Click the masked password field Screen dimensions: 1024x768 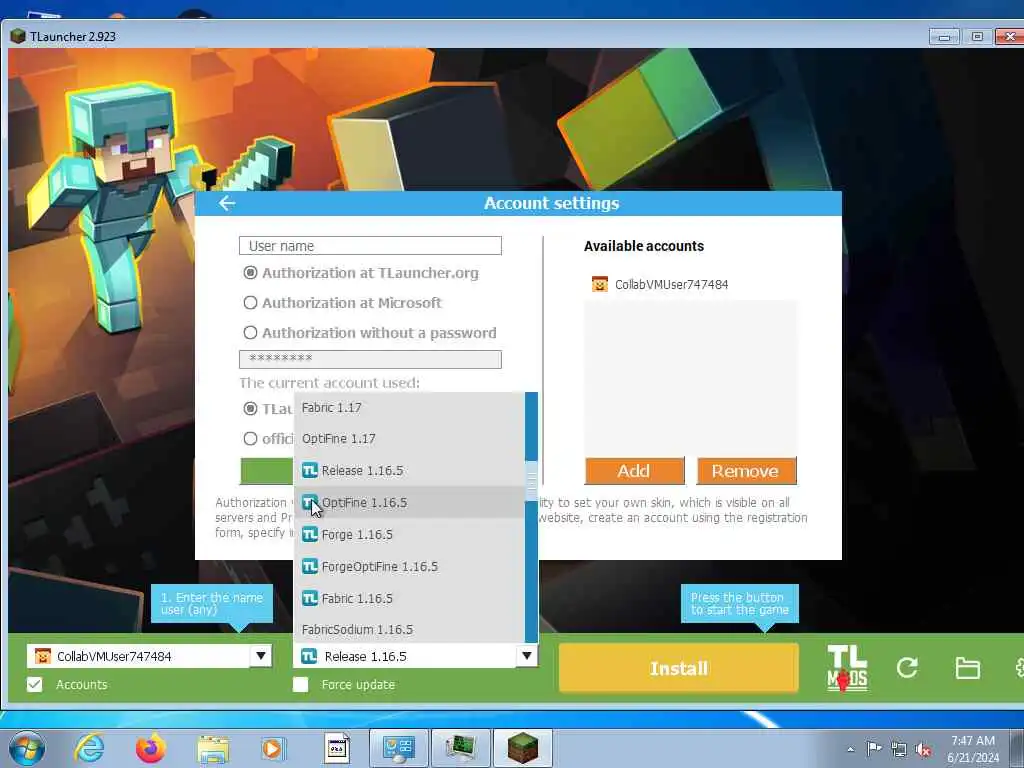(370, 359)
